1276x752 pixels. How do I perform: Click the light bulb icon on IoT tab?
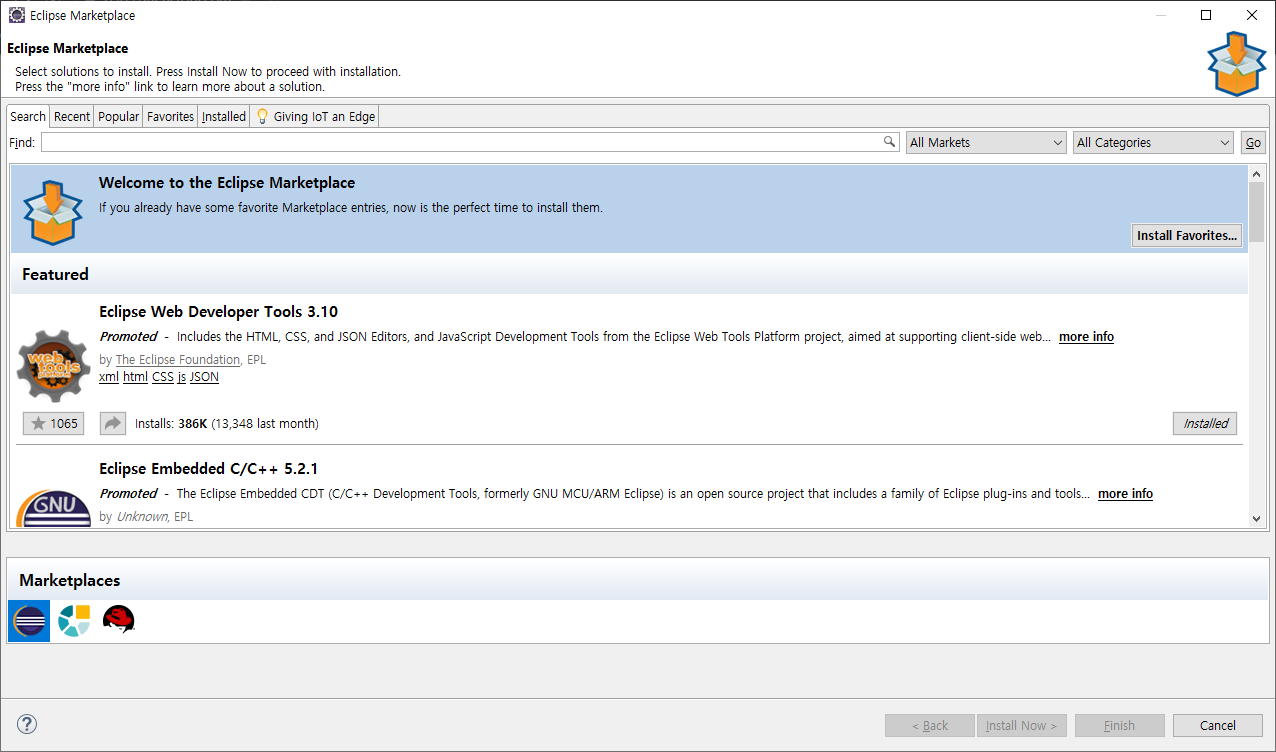pyautogui.click(x=263, y=116)
